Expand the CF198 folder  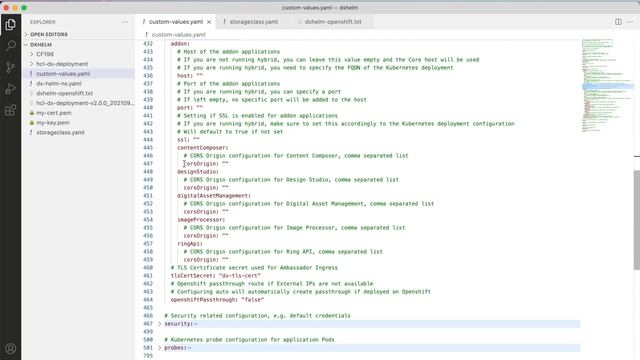[45, 54]
